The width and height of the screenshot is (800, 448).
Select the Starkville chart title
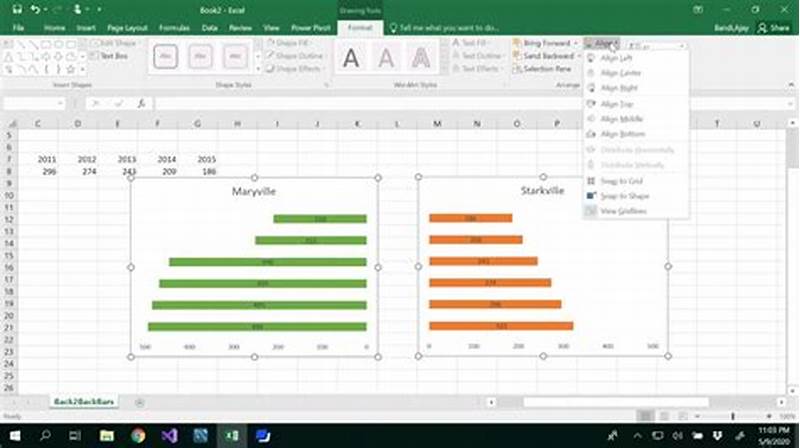542,191
